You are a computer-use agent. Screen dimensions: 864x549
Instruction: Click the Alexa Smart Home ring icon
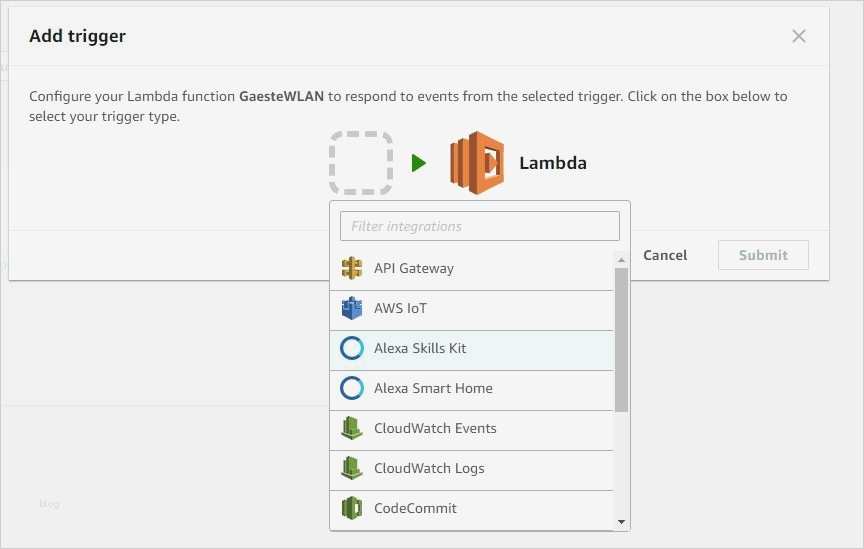coord(351,388)
